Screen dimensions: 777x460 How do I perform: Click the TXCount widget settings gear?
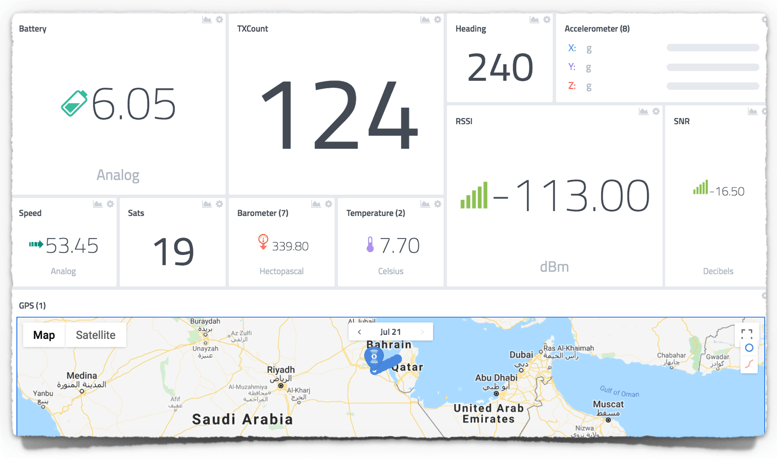tap(438, 20)
